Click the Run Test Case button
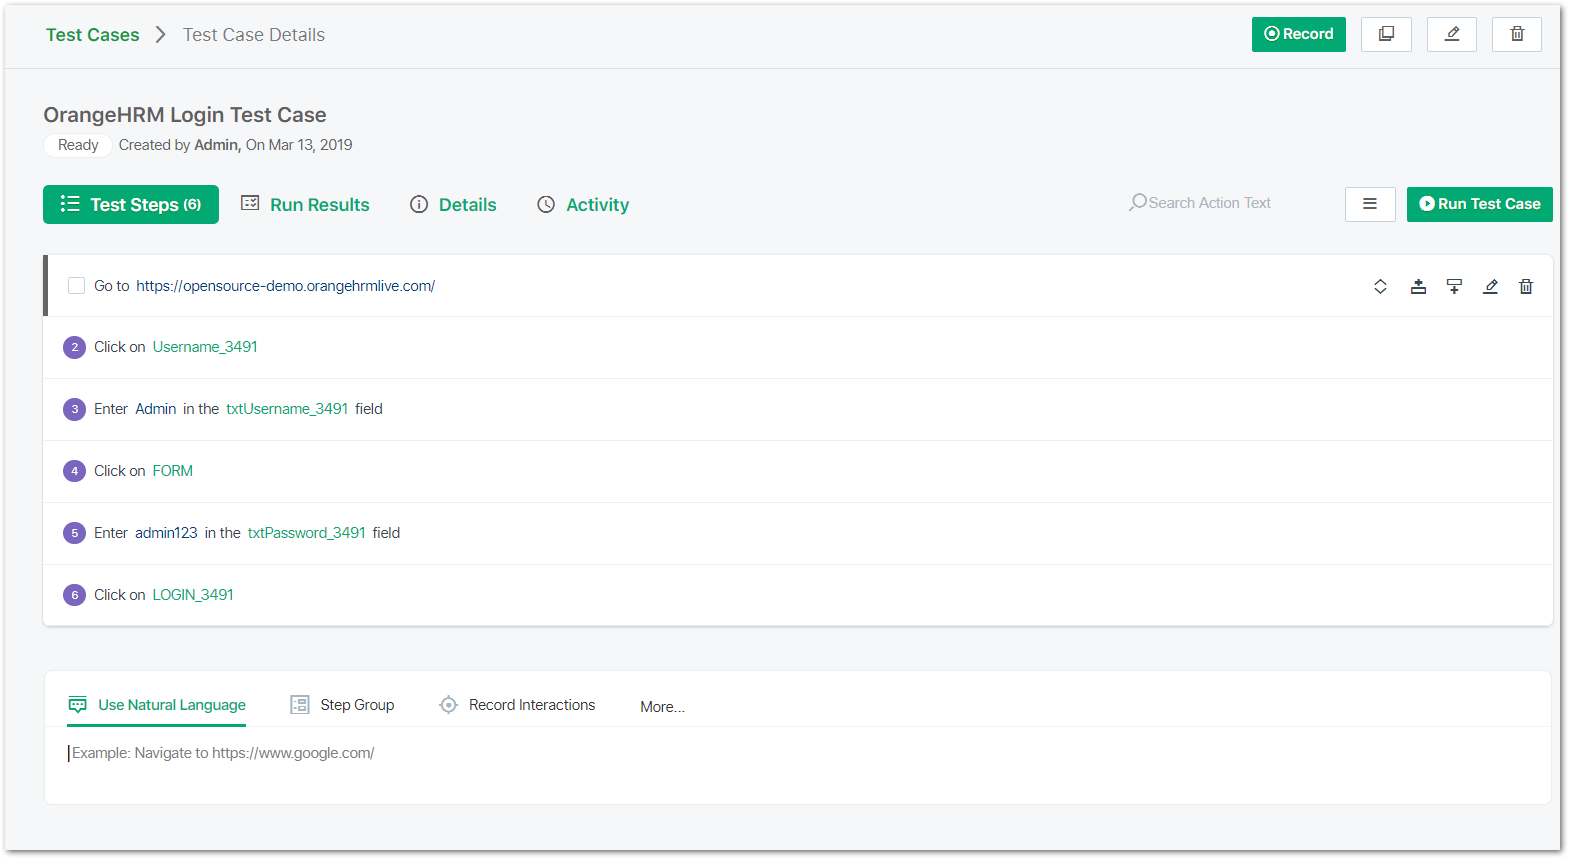 coord(1480,204)
